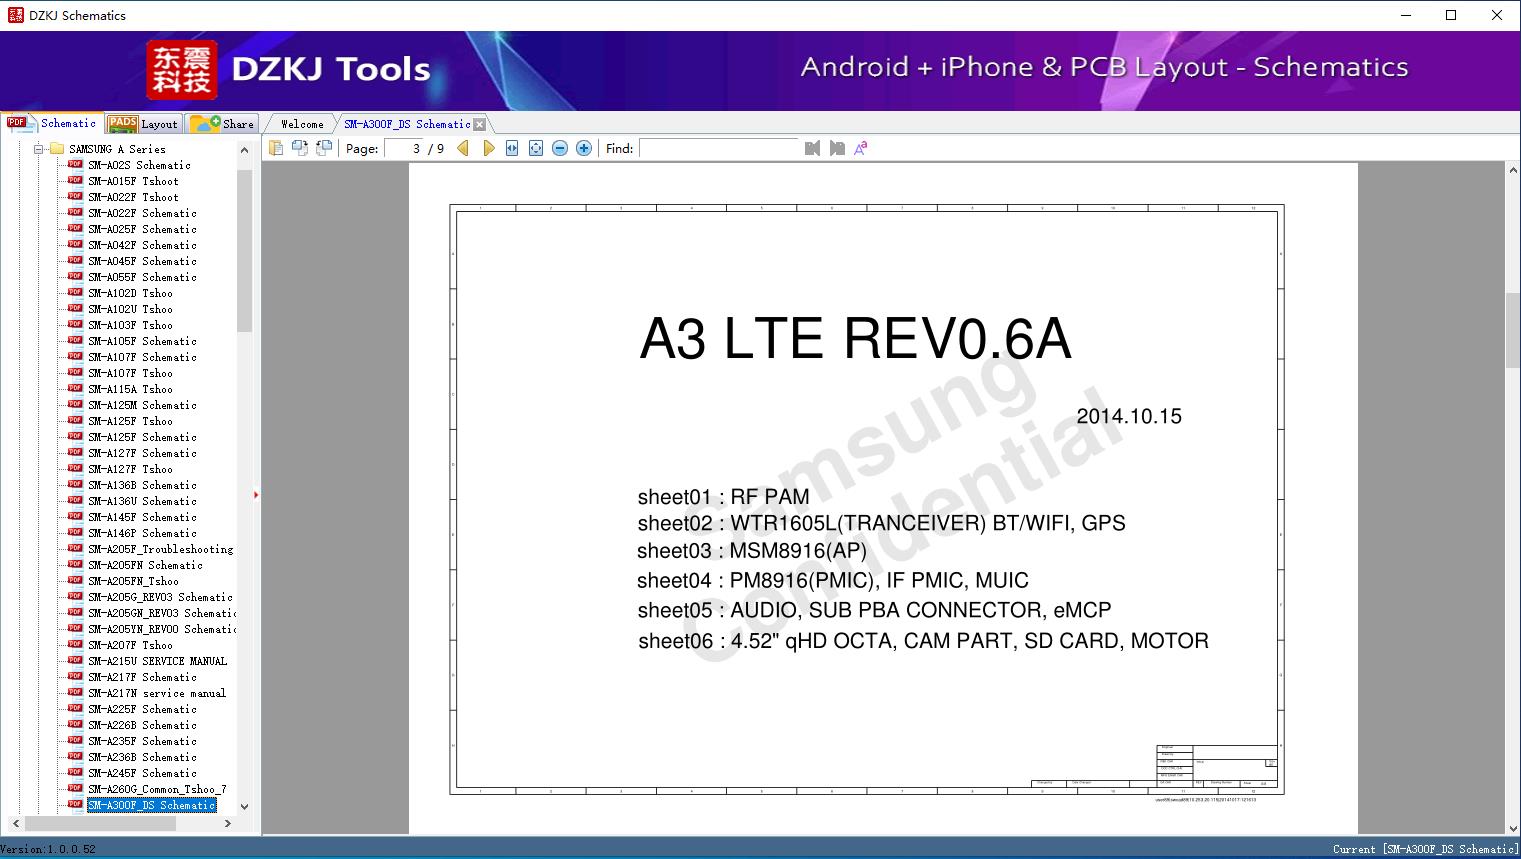Image resolution: width=1521 pixels, height=859 pixels.
Task: Click document viewer vertical scrollbar thumb
Action: (1513, 330)
